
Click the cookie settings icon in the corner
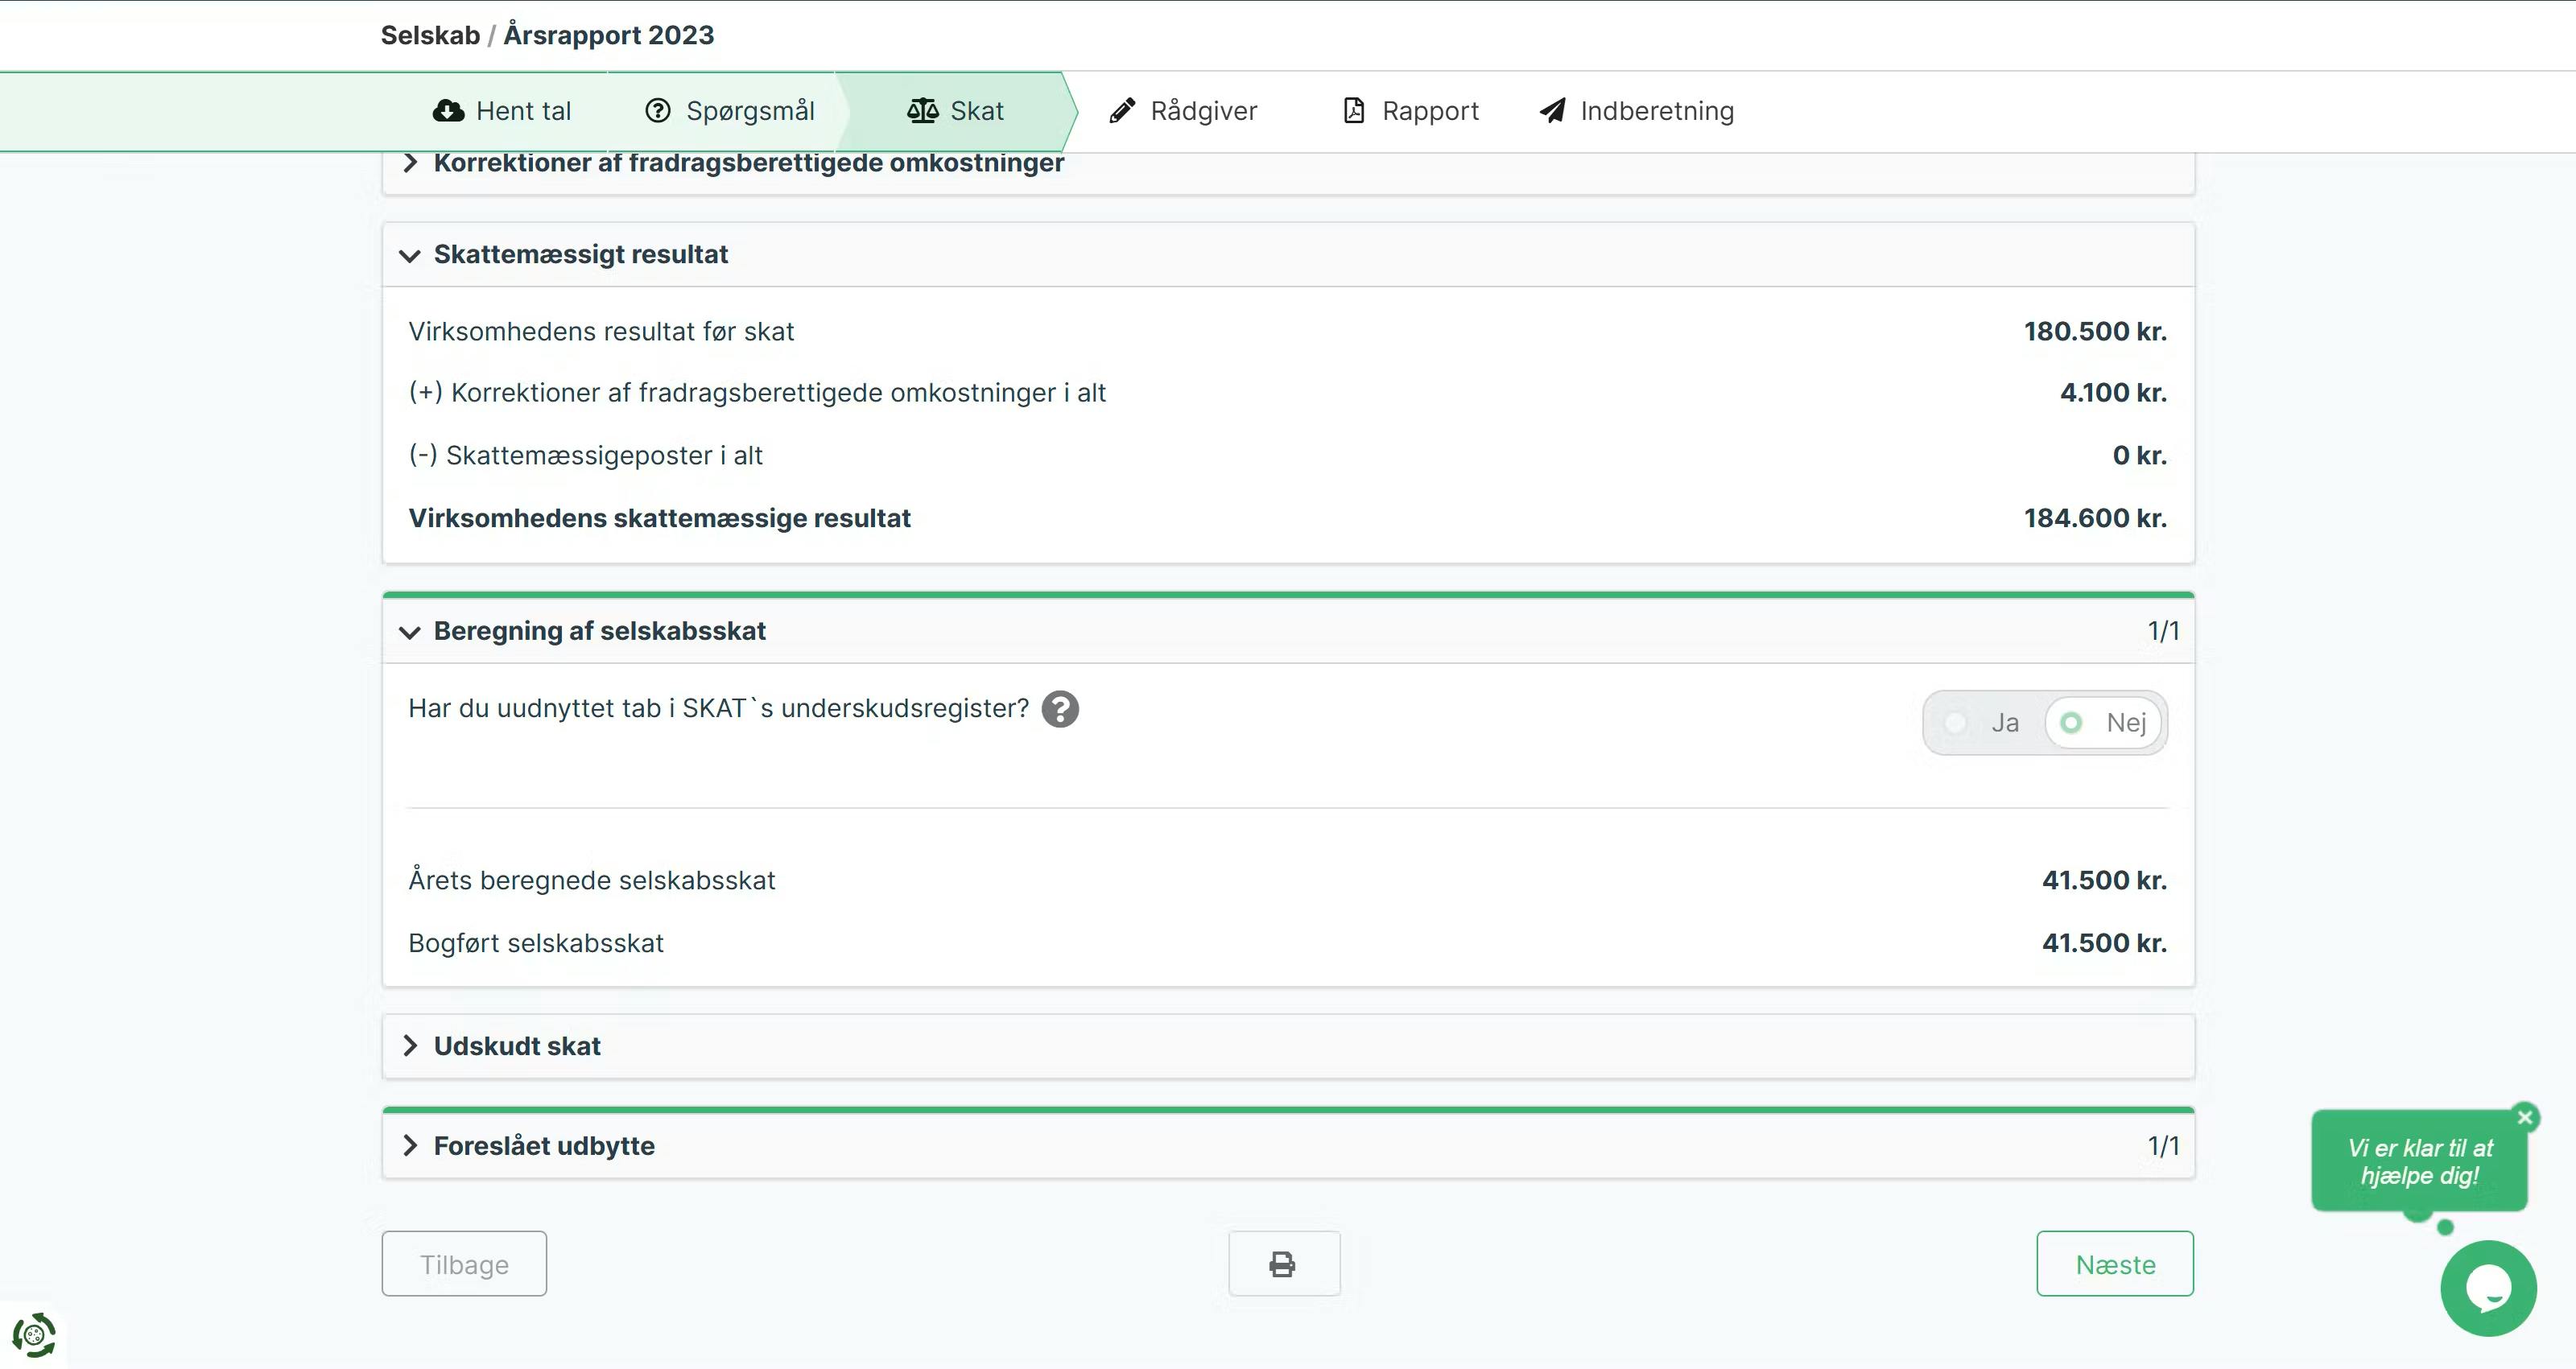click(x=33, y=1335)
